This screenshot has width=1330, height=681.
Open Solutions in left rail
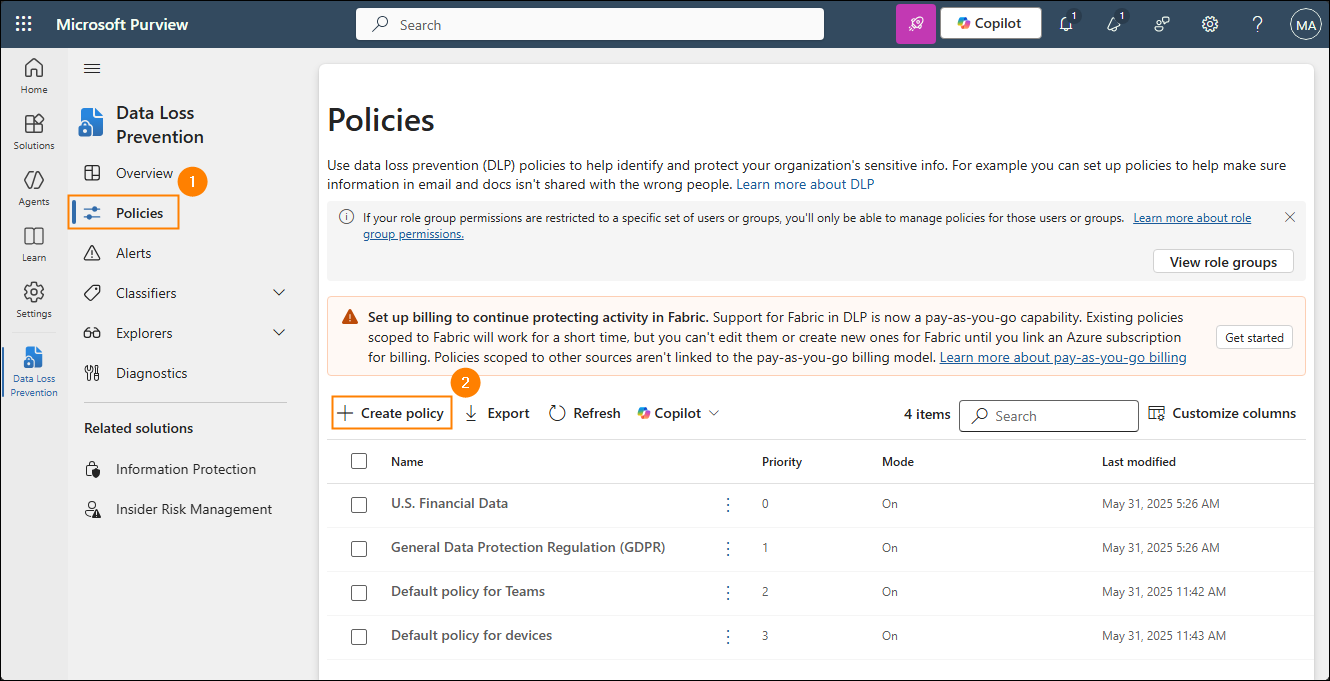34,132
